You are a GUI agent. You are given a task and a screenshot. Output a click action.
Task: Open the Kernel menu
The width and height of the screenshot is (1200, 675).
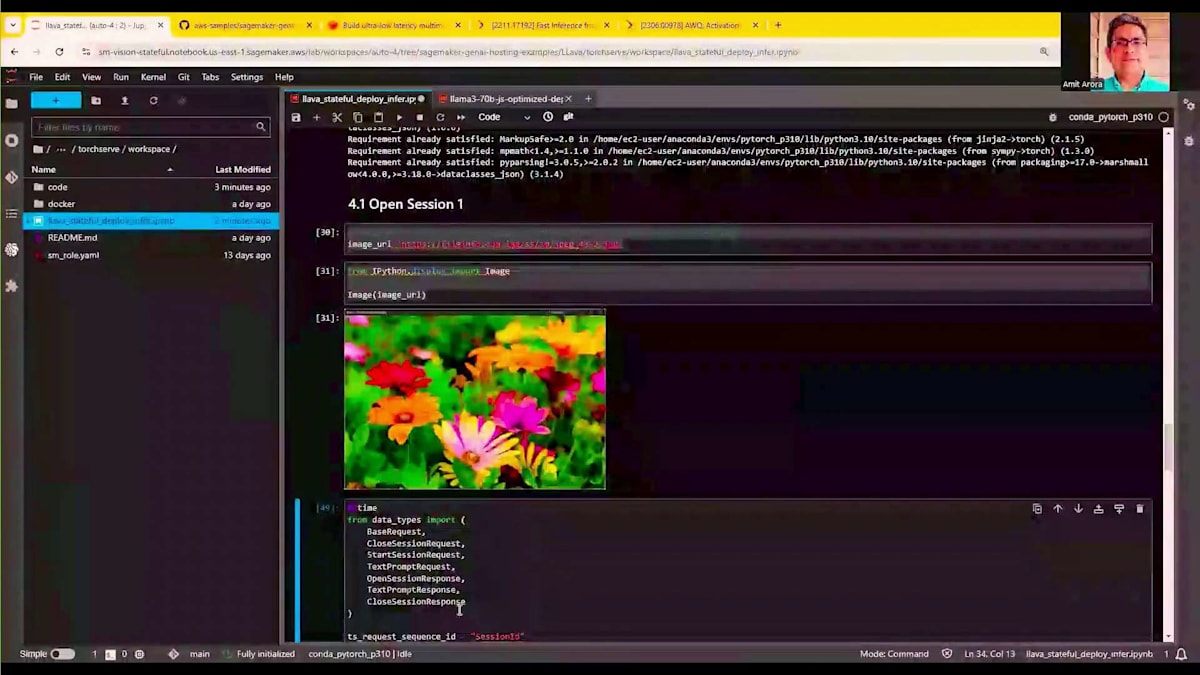(x=153, y=77)
